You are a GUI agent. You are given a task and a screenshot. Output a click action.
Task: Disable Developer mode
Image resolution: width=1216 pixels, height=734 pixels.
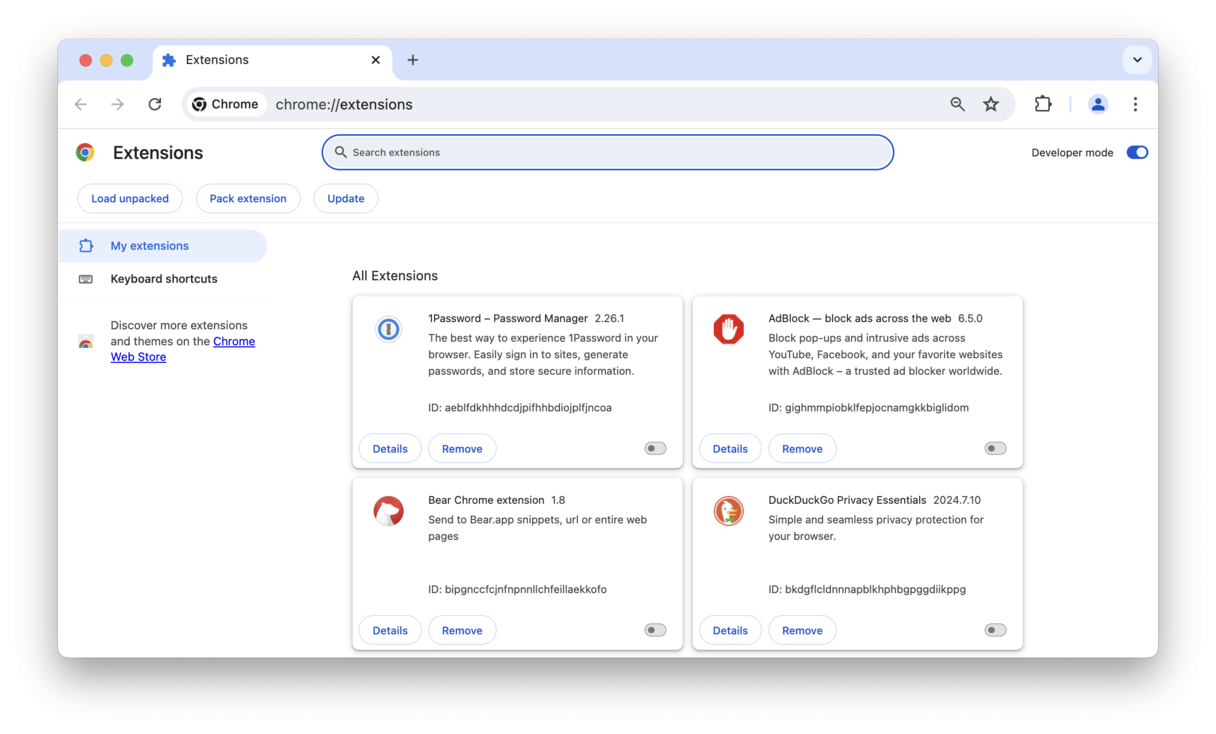pos(1137,152)
